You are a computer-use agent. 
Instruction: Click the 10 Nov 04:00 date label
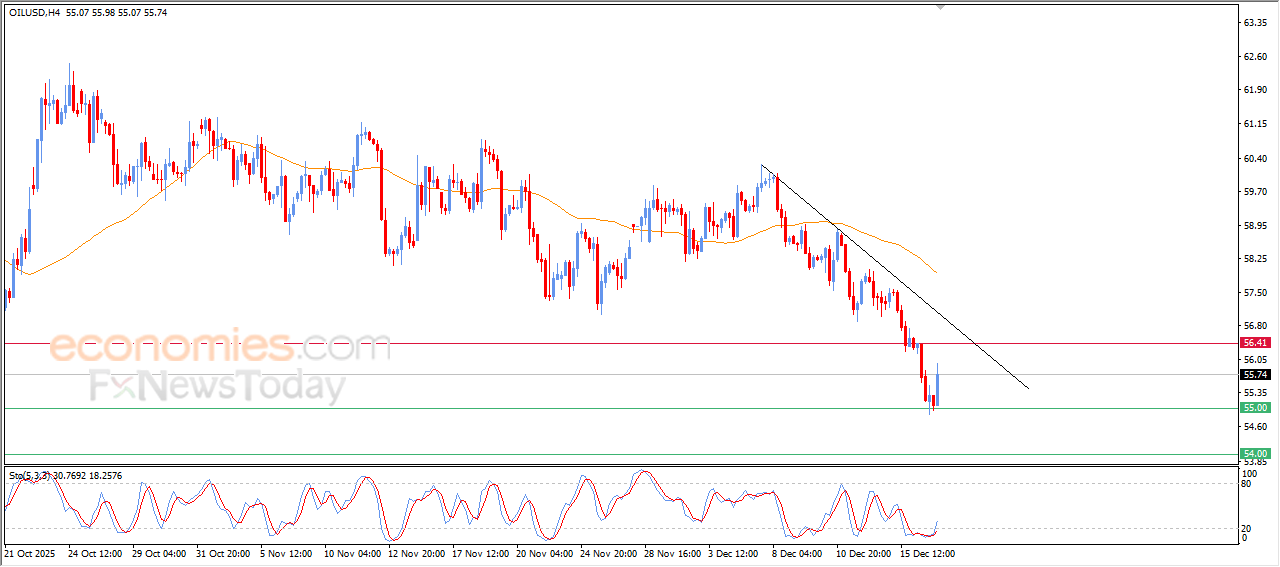click(351, 552)
